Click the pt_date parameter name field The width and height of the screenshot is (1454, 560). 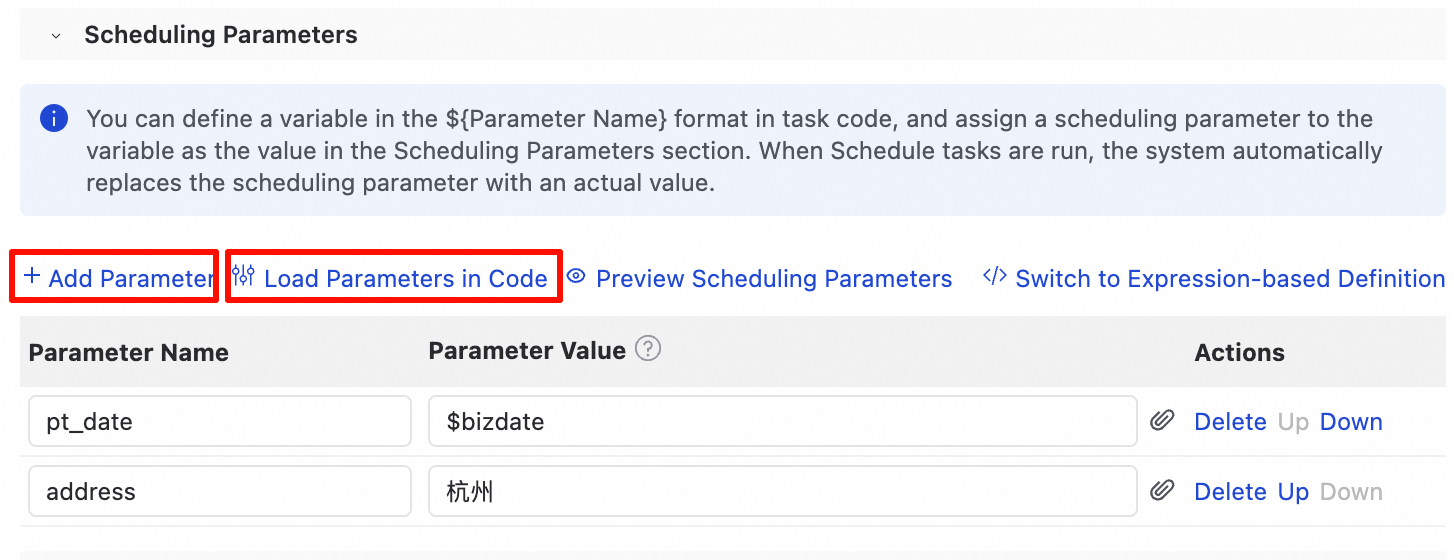point(220,421)
